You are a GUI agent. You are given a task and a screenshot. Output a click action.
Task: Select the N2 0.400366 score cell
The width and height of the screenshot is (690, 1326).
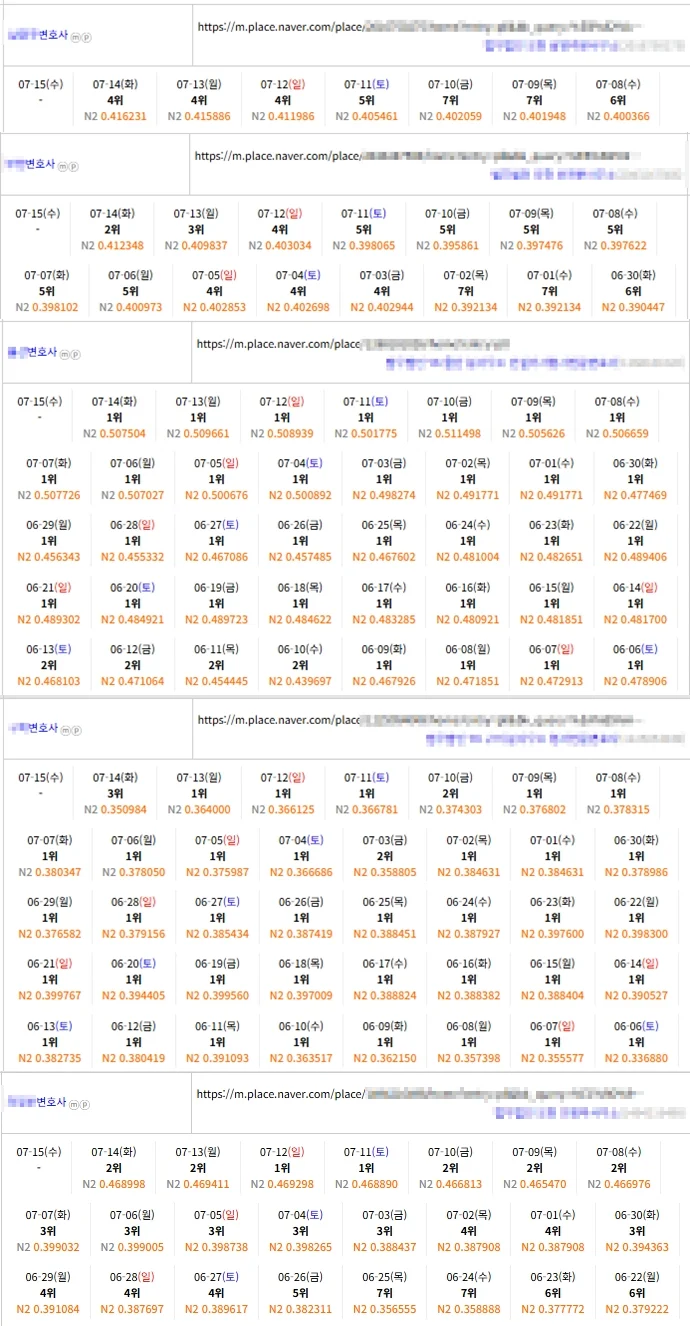pyautogui.click(x=618, y=116)
